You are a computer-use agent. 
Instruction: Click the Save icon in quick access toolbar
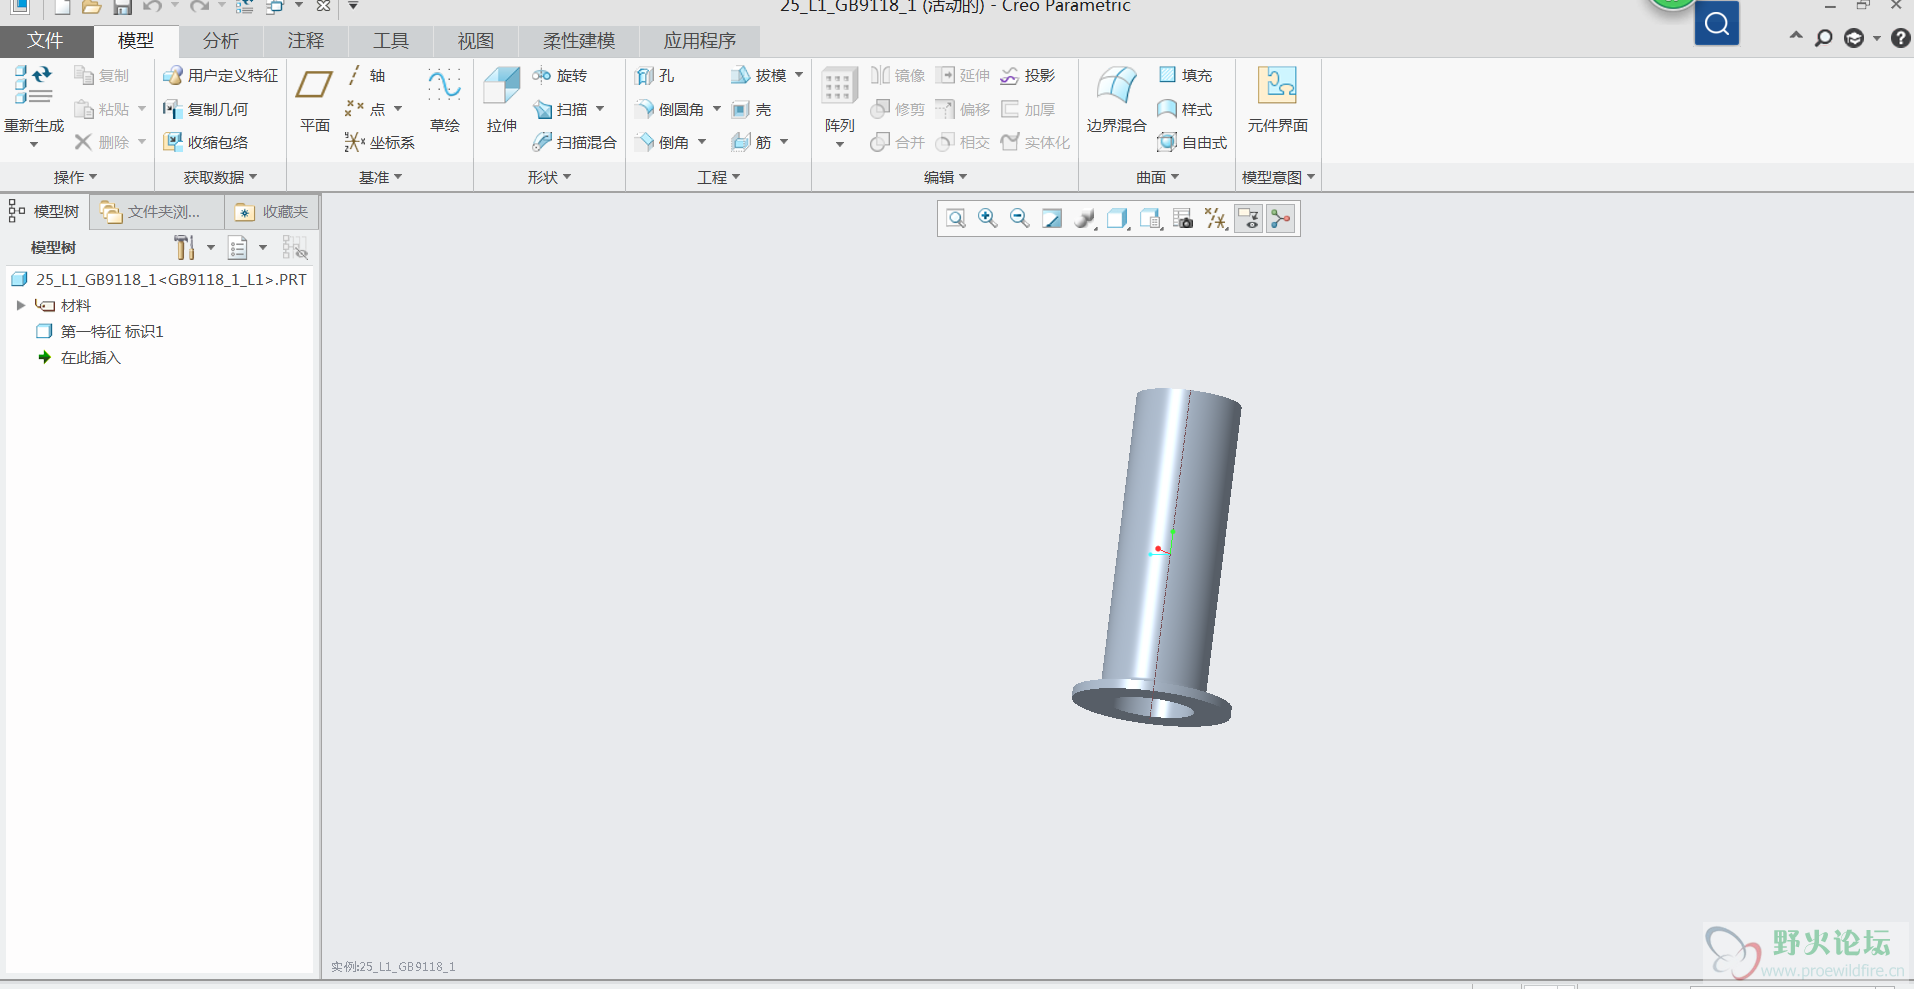122,7
